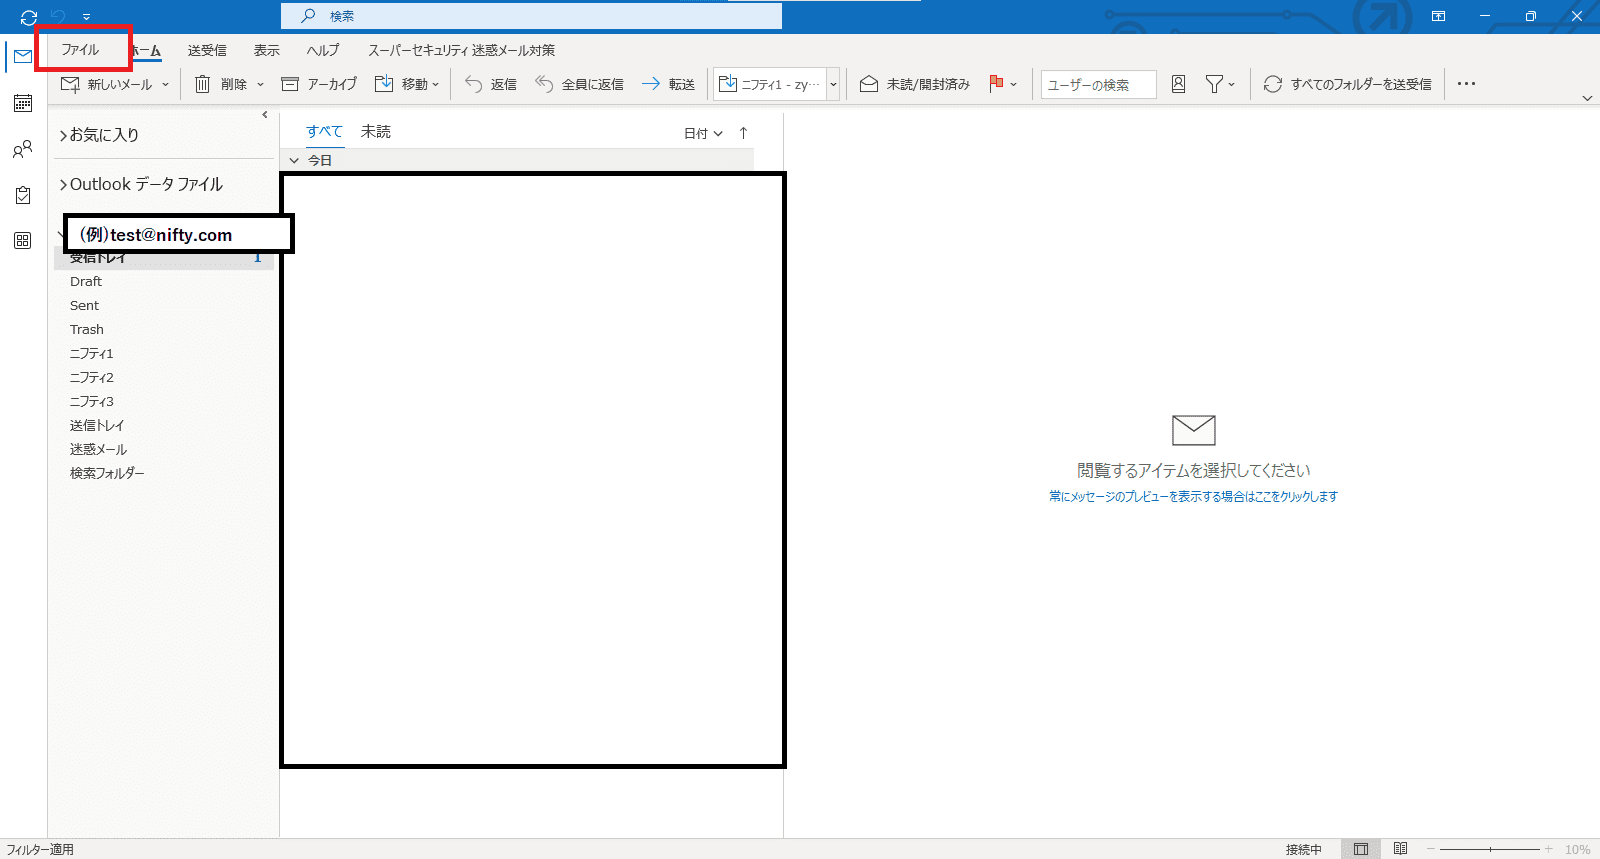Open the Send/Receive ribbon tab
The height and width of the screenshot is (859, 1600).
(207, 51)
